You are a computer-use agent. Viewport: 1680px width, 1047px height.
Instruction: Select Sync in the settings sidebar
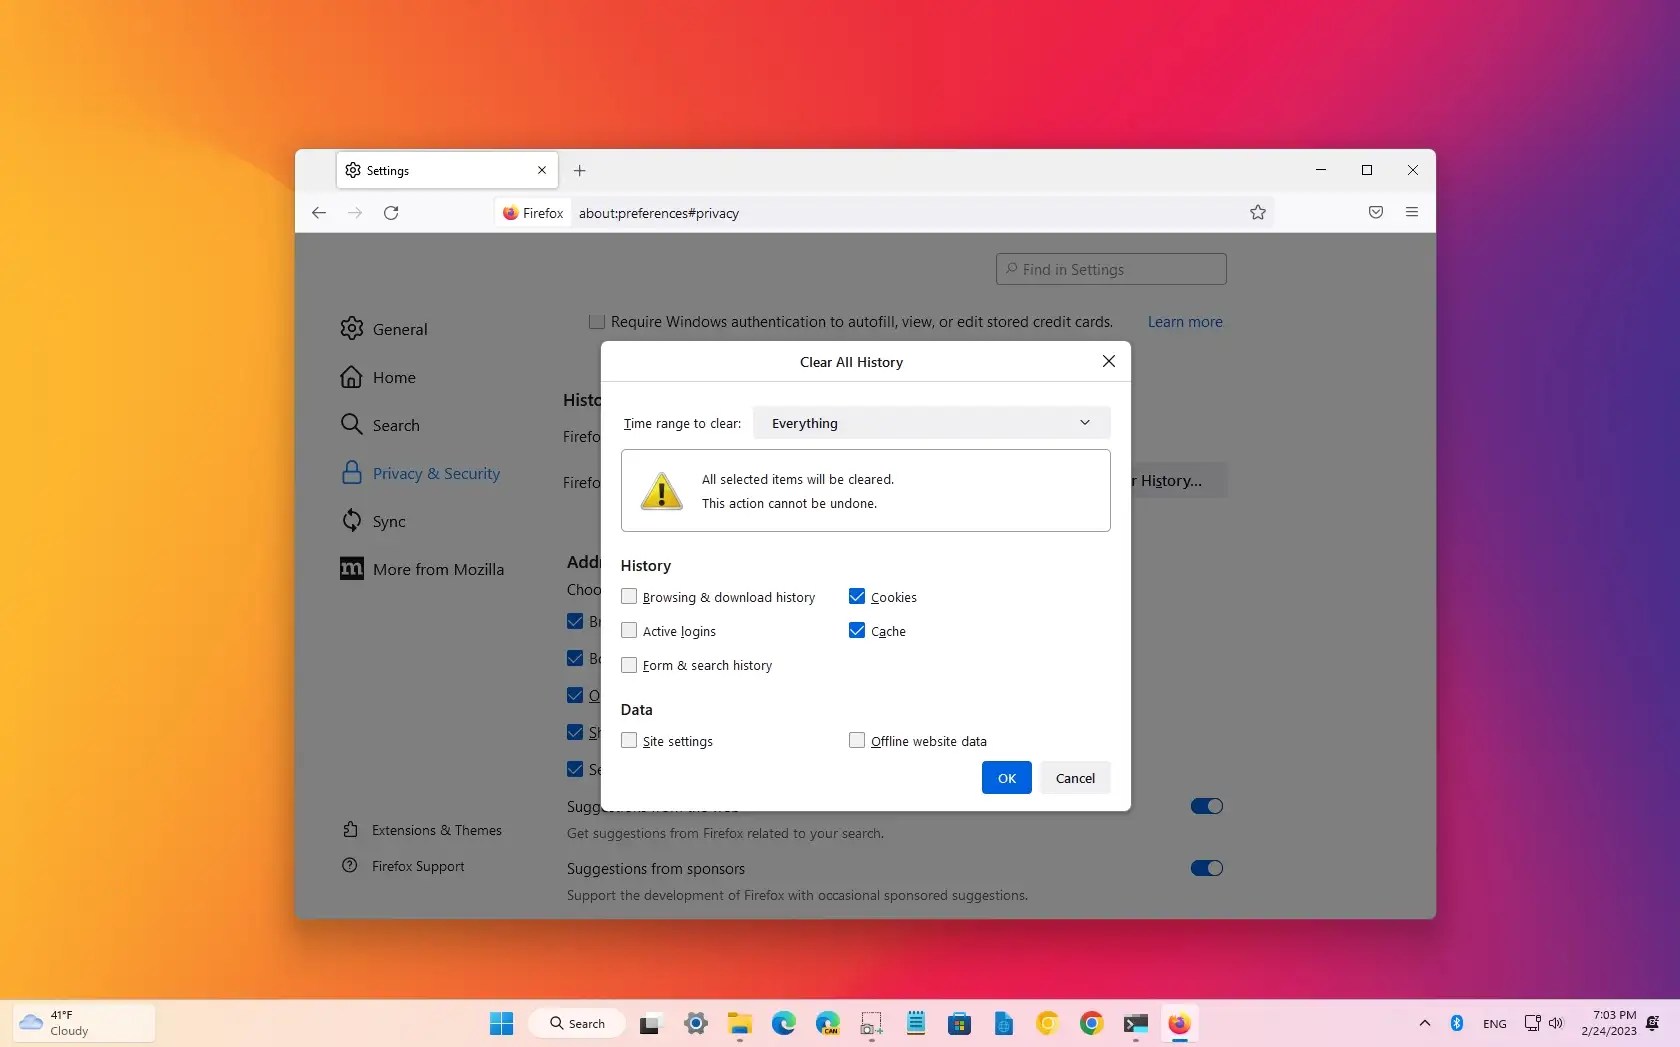click(x=389, y=521)
